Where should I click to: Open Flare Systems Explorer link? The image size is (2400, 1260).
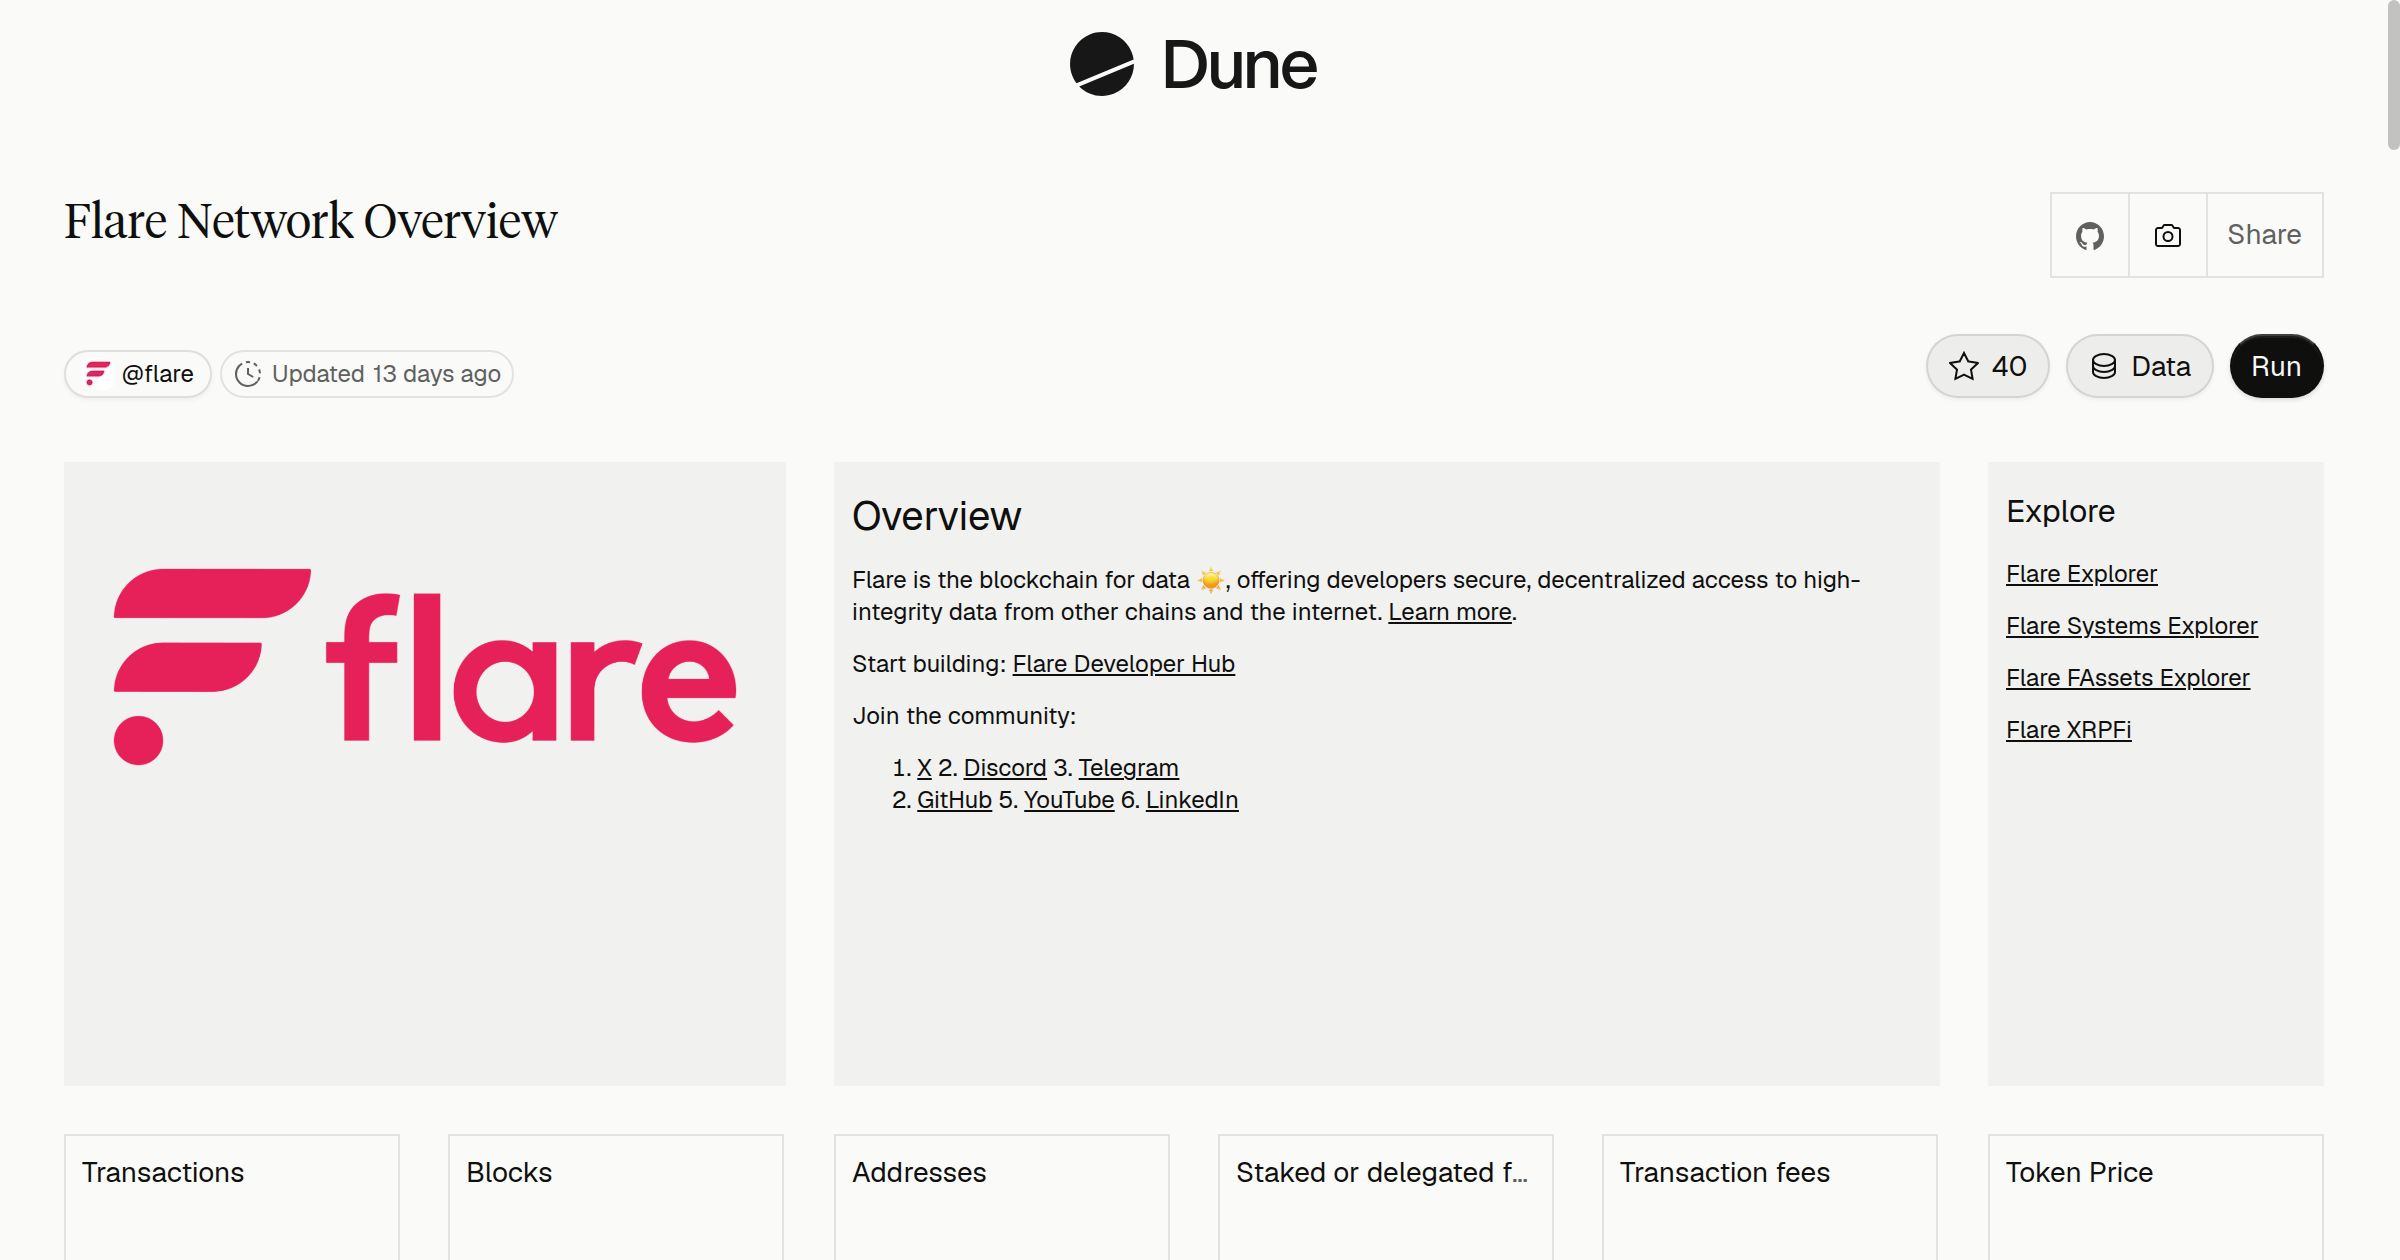coord(2132,626)
